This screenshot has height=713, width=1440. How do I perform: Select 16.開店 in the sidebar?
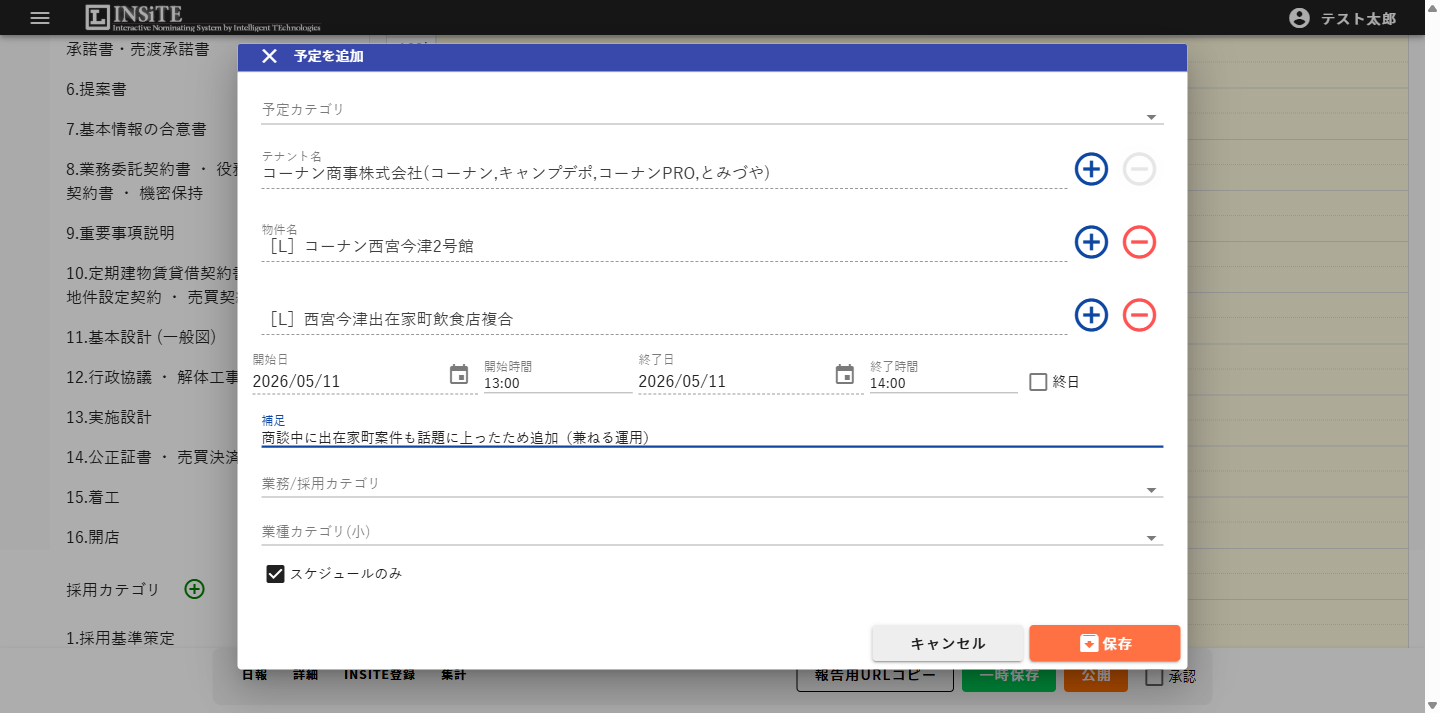click(x=92, y=537)
